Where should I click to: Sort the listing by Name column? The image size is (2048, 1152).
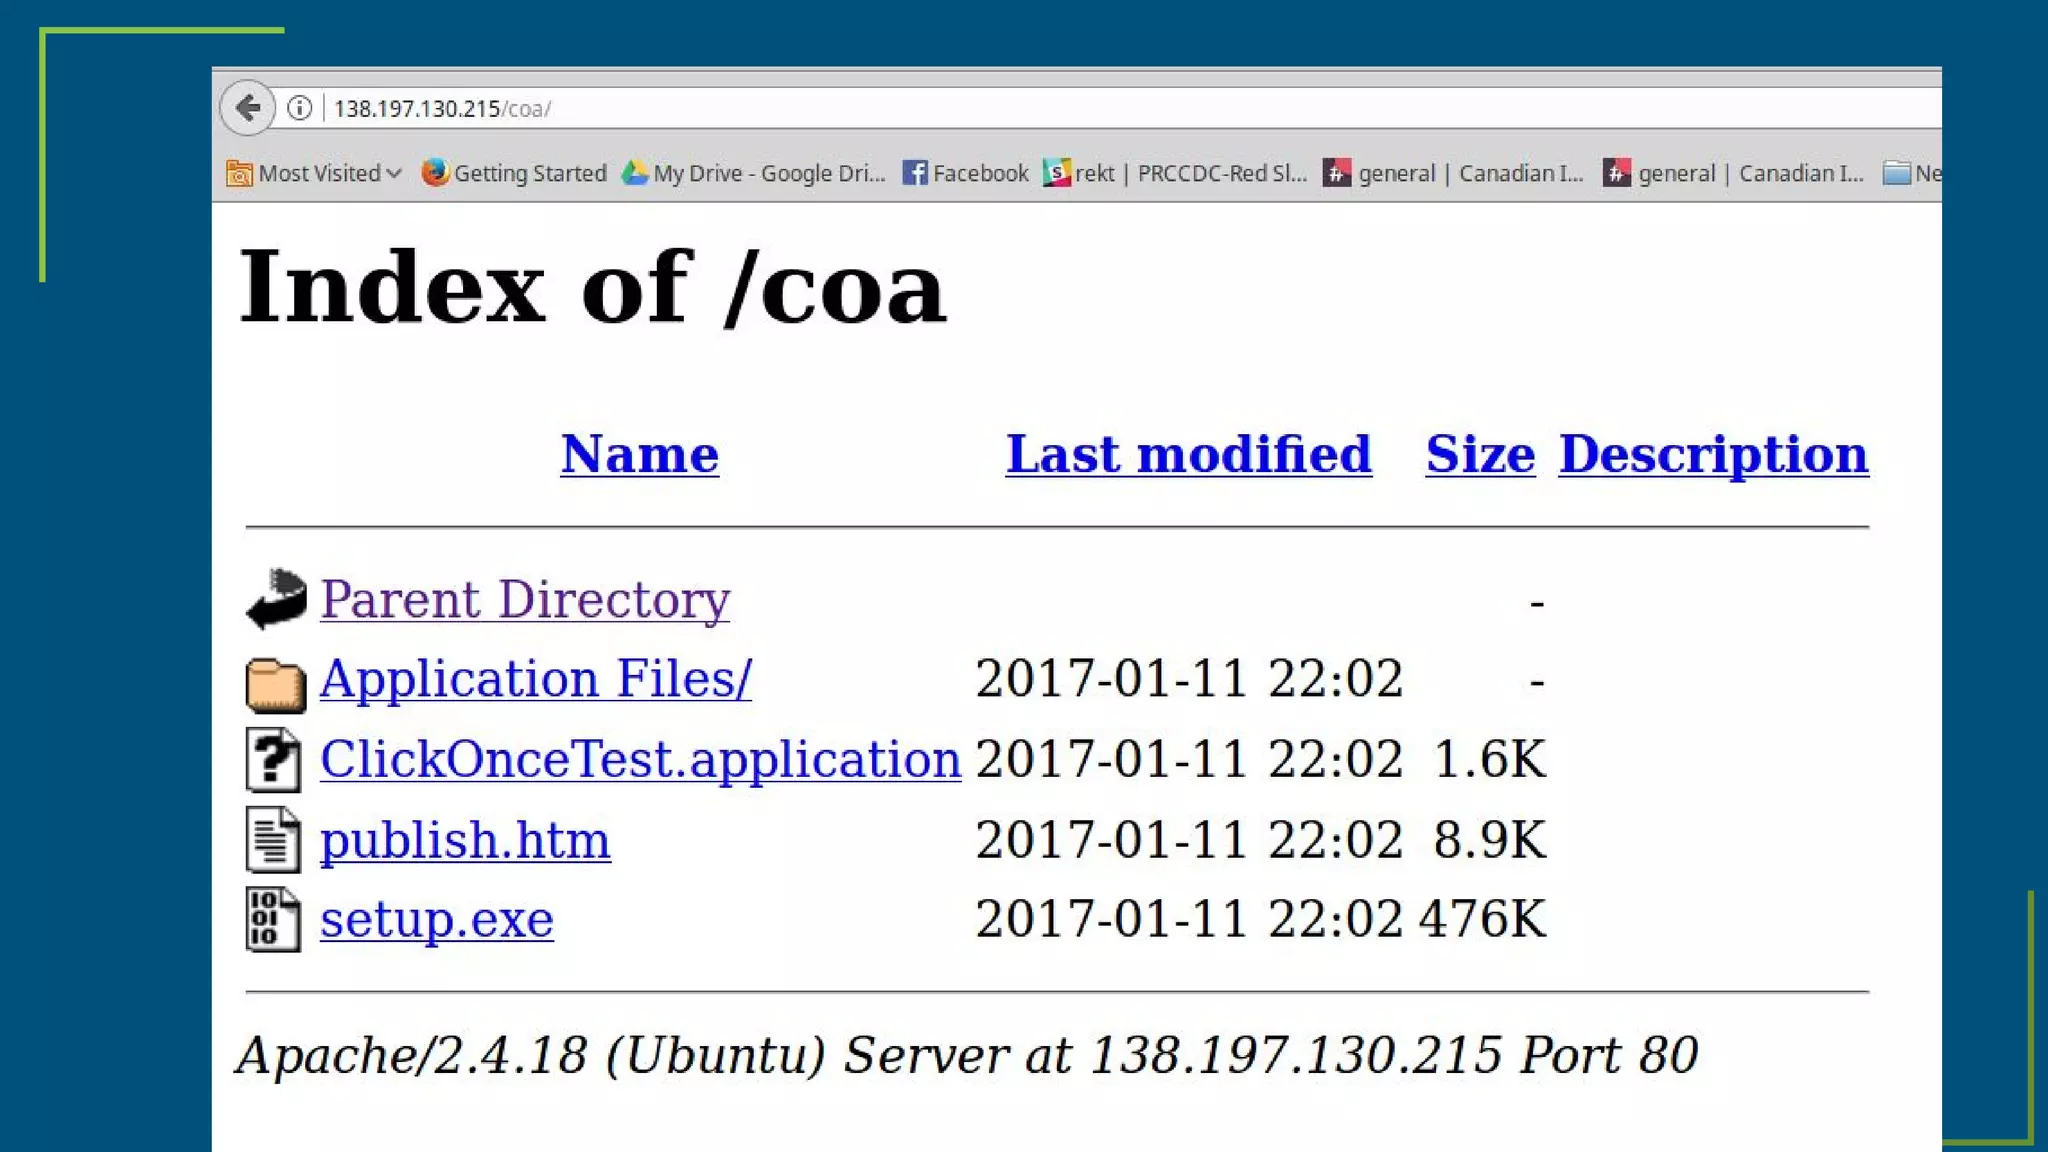coord(639,454)
